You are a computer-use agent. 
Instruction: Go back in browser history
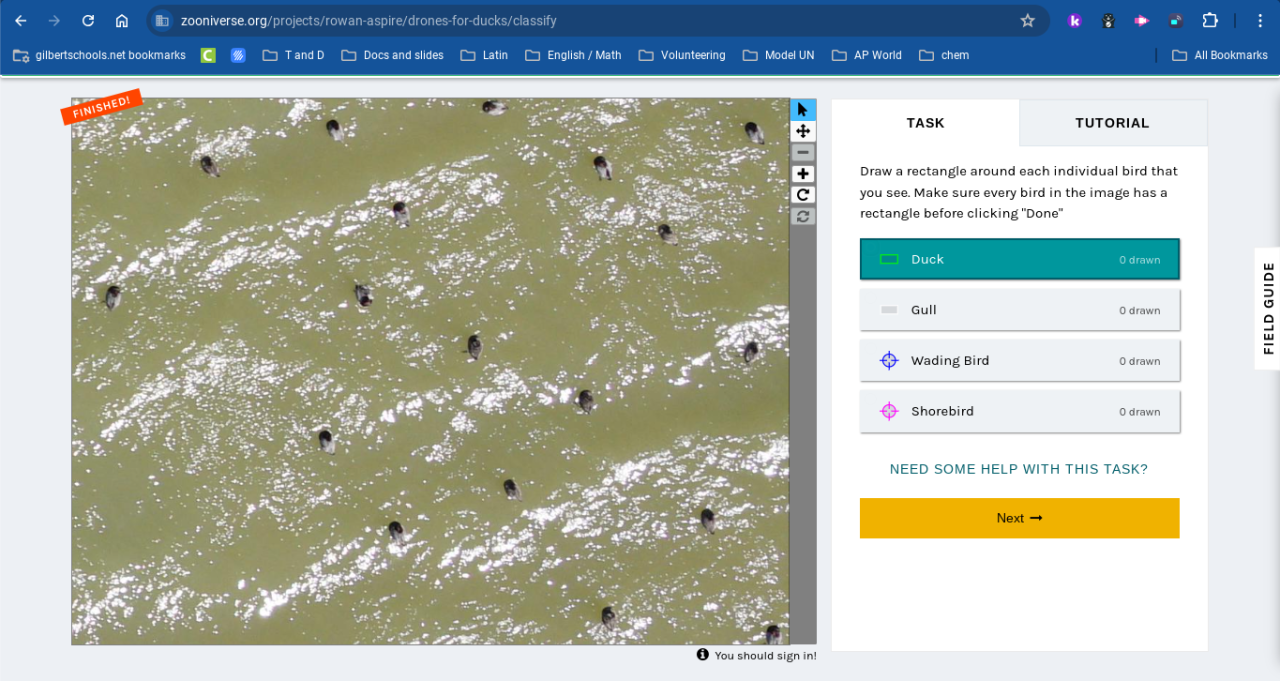click(21, 20)
